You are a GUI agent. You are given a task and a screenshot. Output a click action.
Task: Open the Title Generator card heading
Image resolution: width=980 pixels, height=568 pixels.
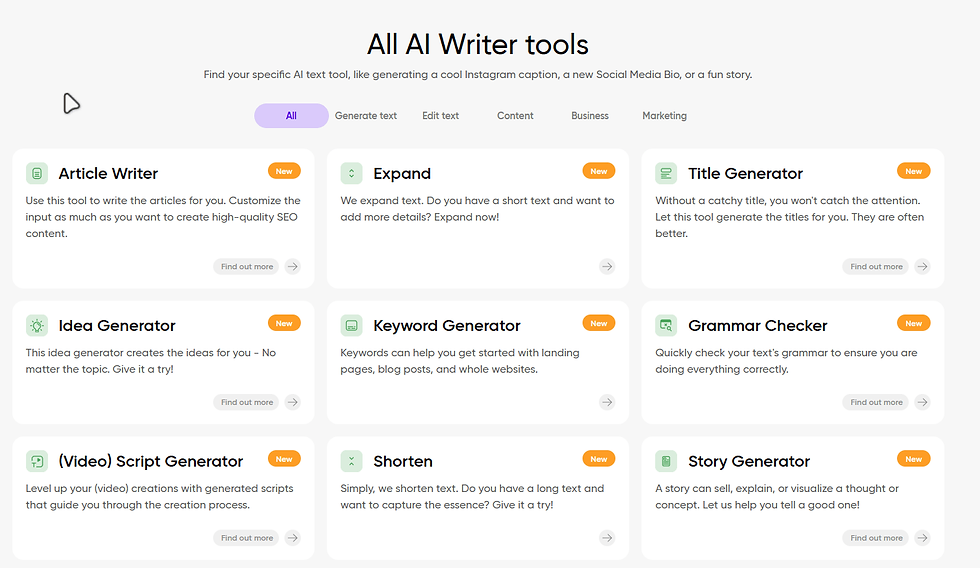tap(745, 173)
